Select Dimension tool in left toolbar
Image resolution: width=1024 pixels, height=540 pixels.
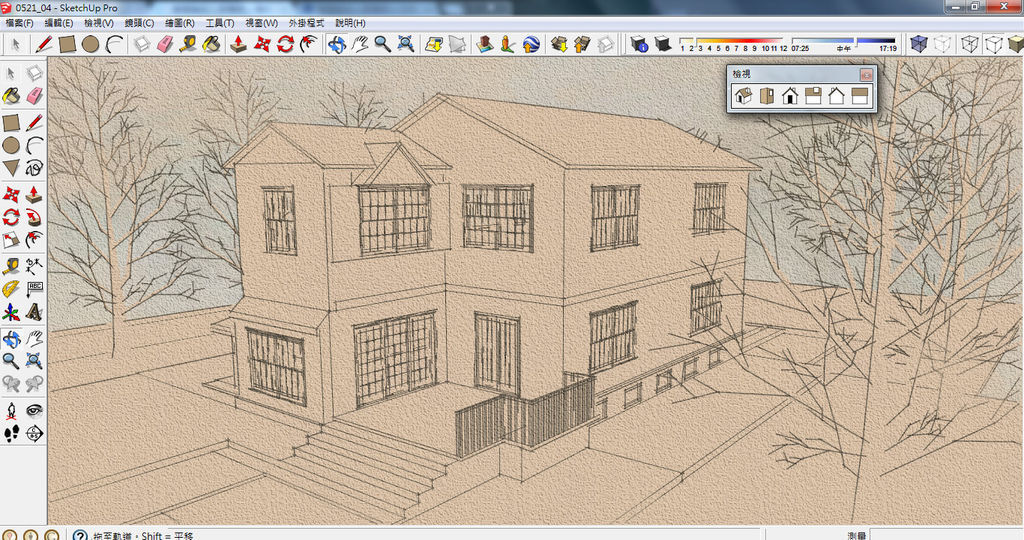(x=34, y=266)
